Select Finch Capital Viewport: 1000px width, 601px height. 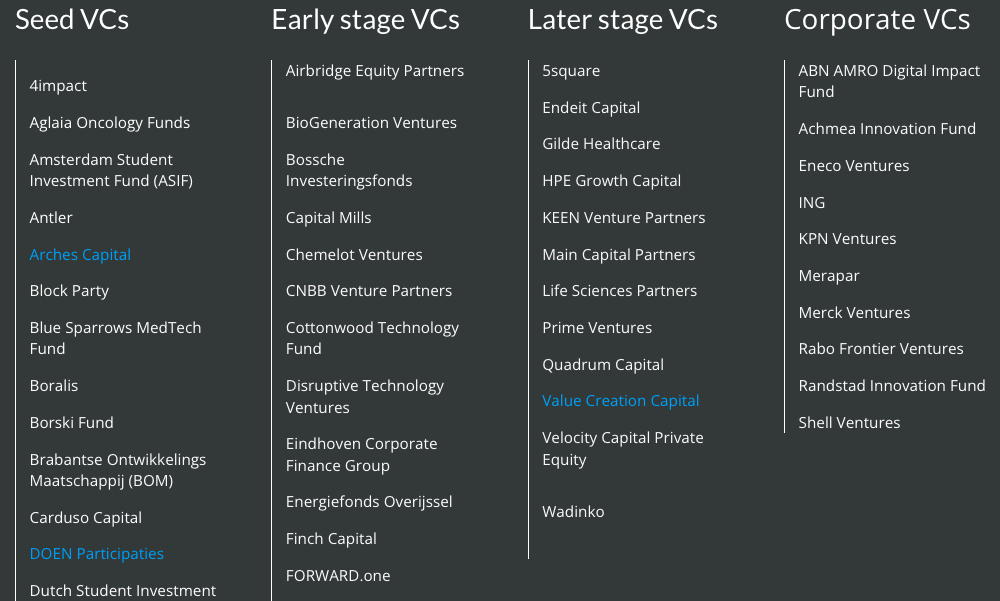(x=331, y=538)
